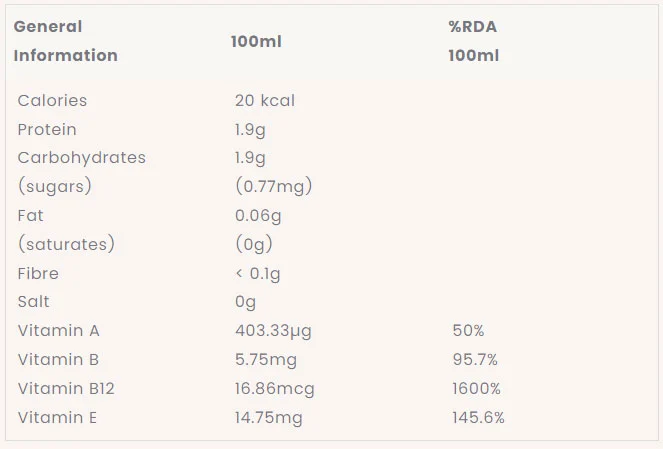The image size is (663, 449).
Task: Select the 403.33µg Vitamin A value
Action: pos(273,330)
